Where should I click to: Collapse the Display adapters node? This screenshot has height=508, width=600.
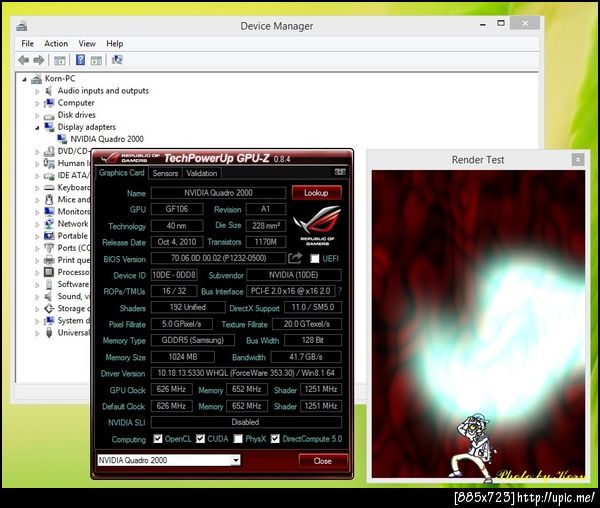[37, 128]
